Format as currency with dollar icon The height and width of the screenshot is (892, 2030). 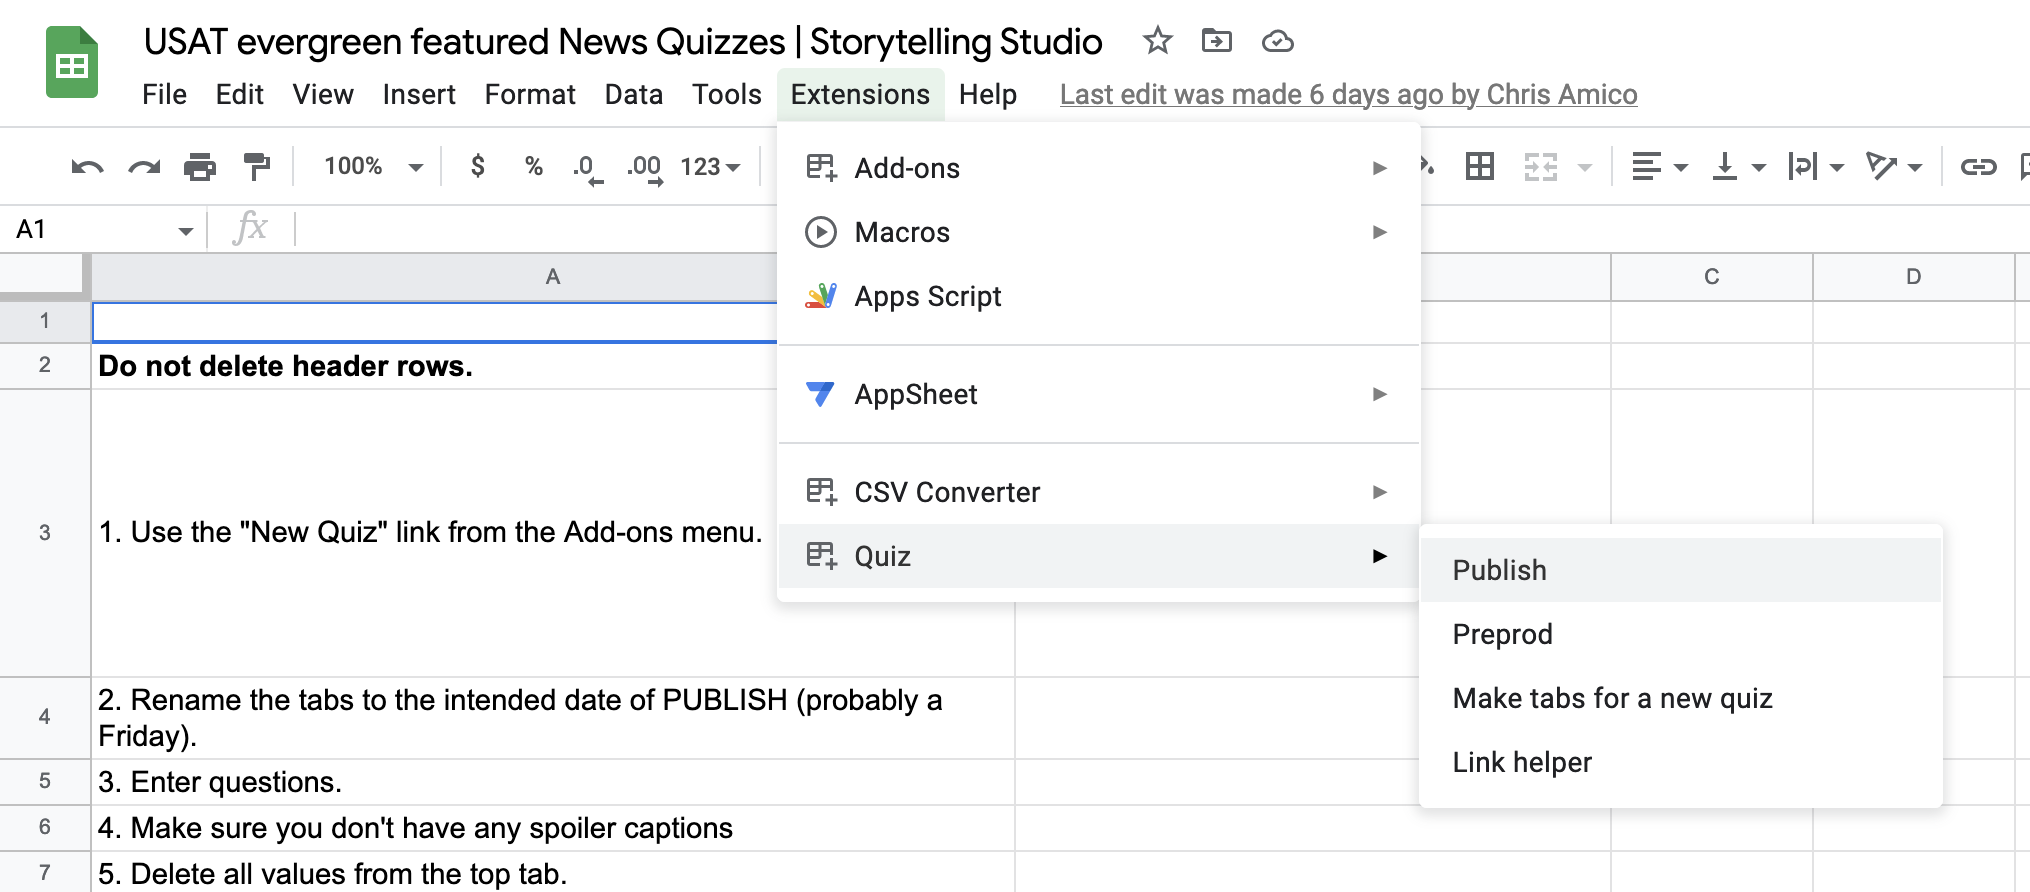pos(478,166)
